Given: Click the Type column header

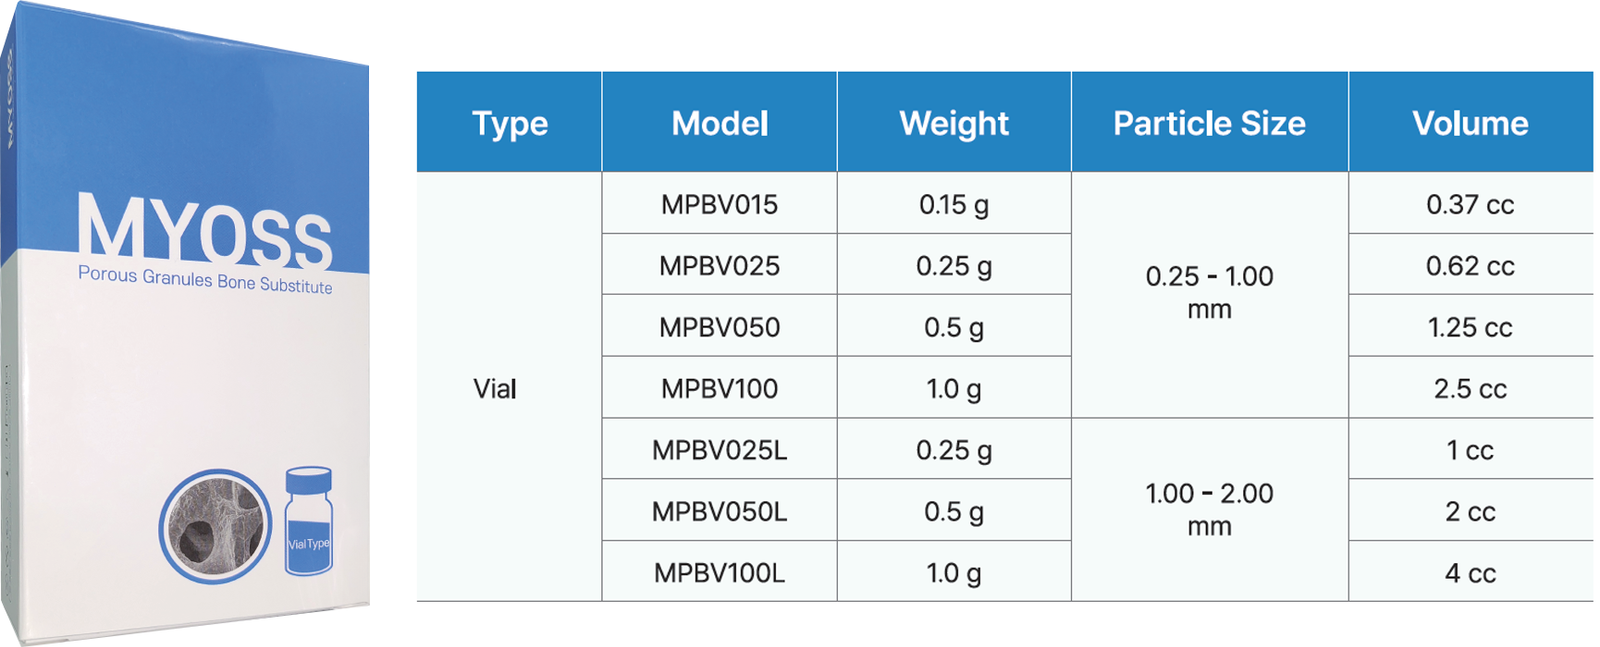Looking at the screenshot, I should 509,122.
